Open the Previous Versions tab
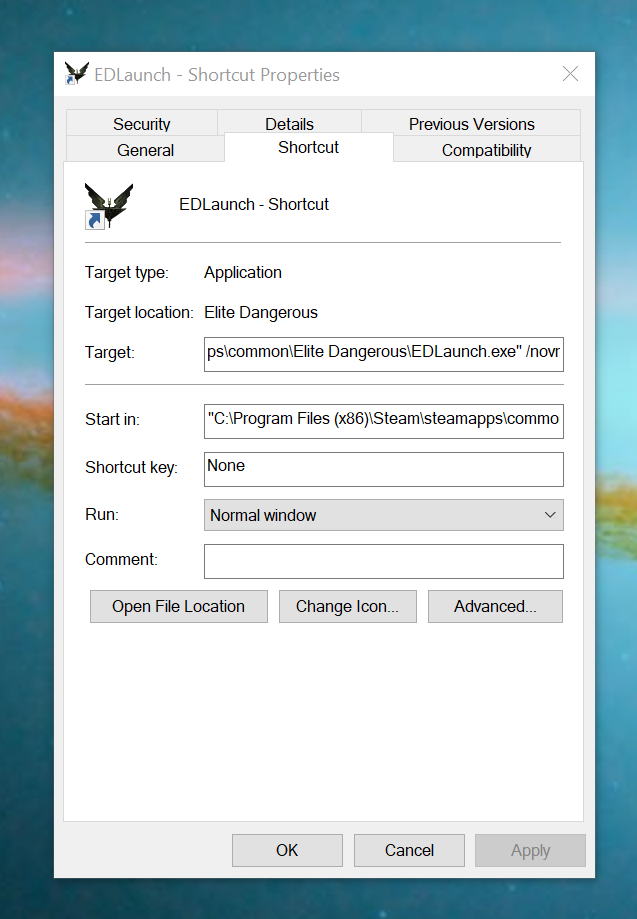 471,124
